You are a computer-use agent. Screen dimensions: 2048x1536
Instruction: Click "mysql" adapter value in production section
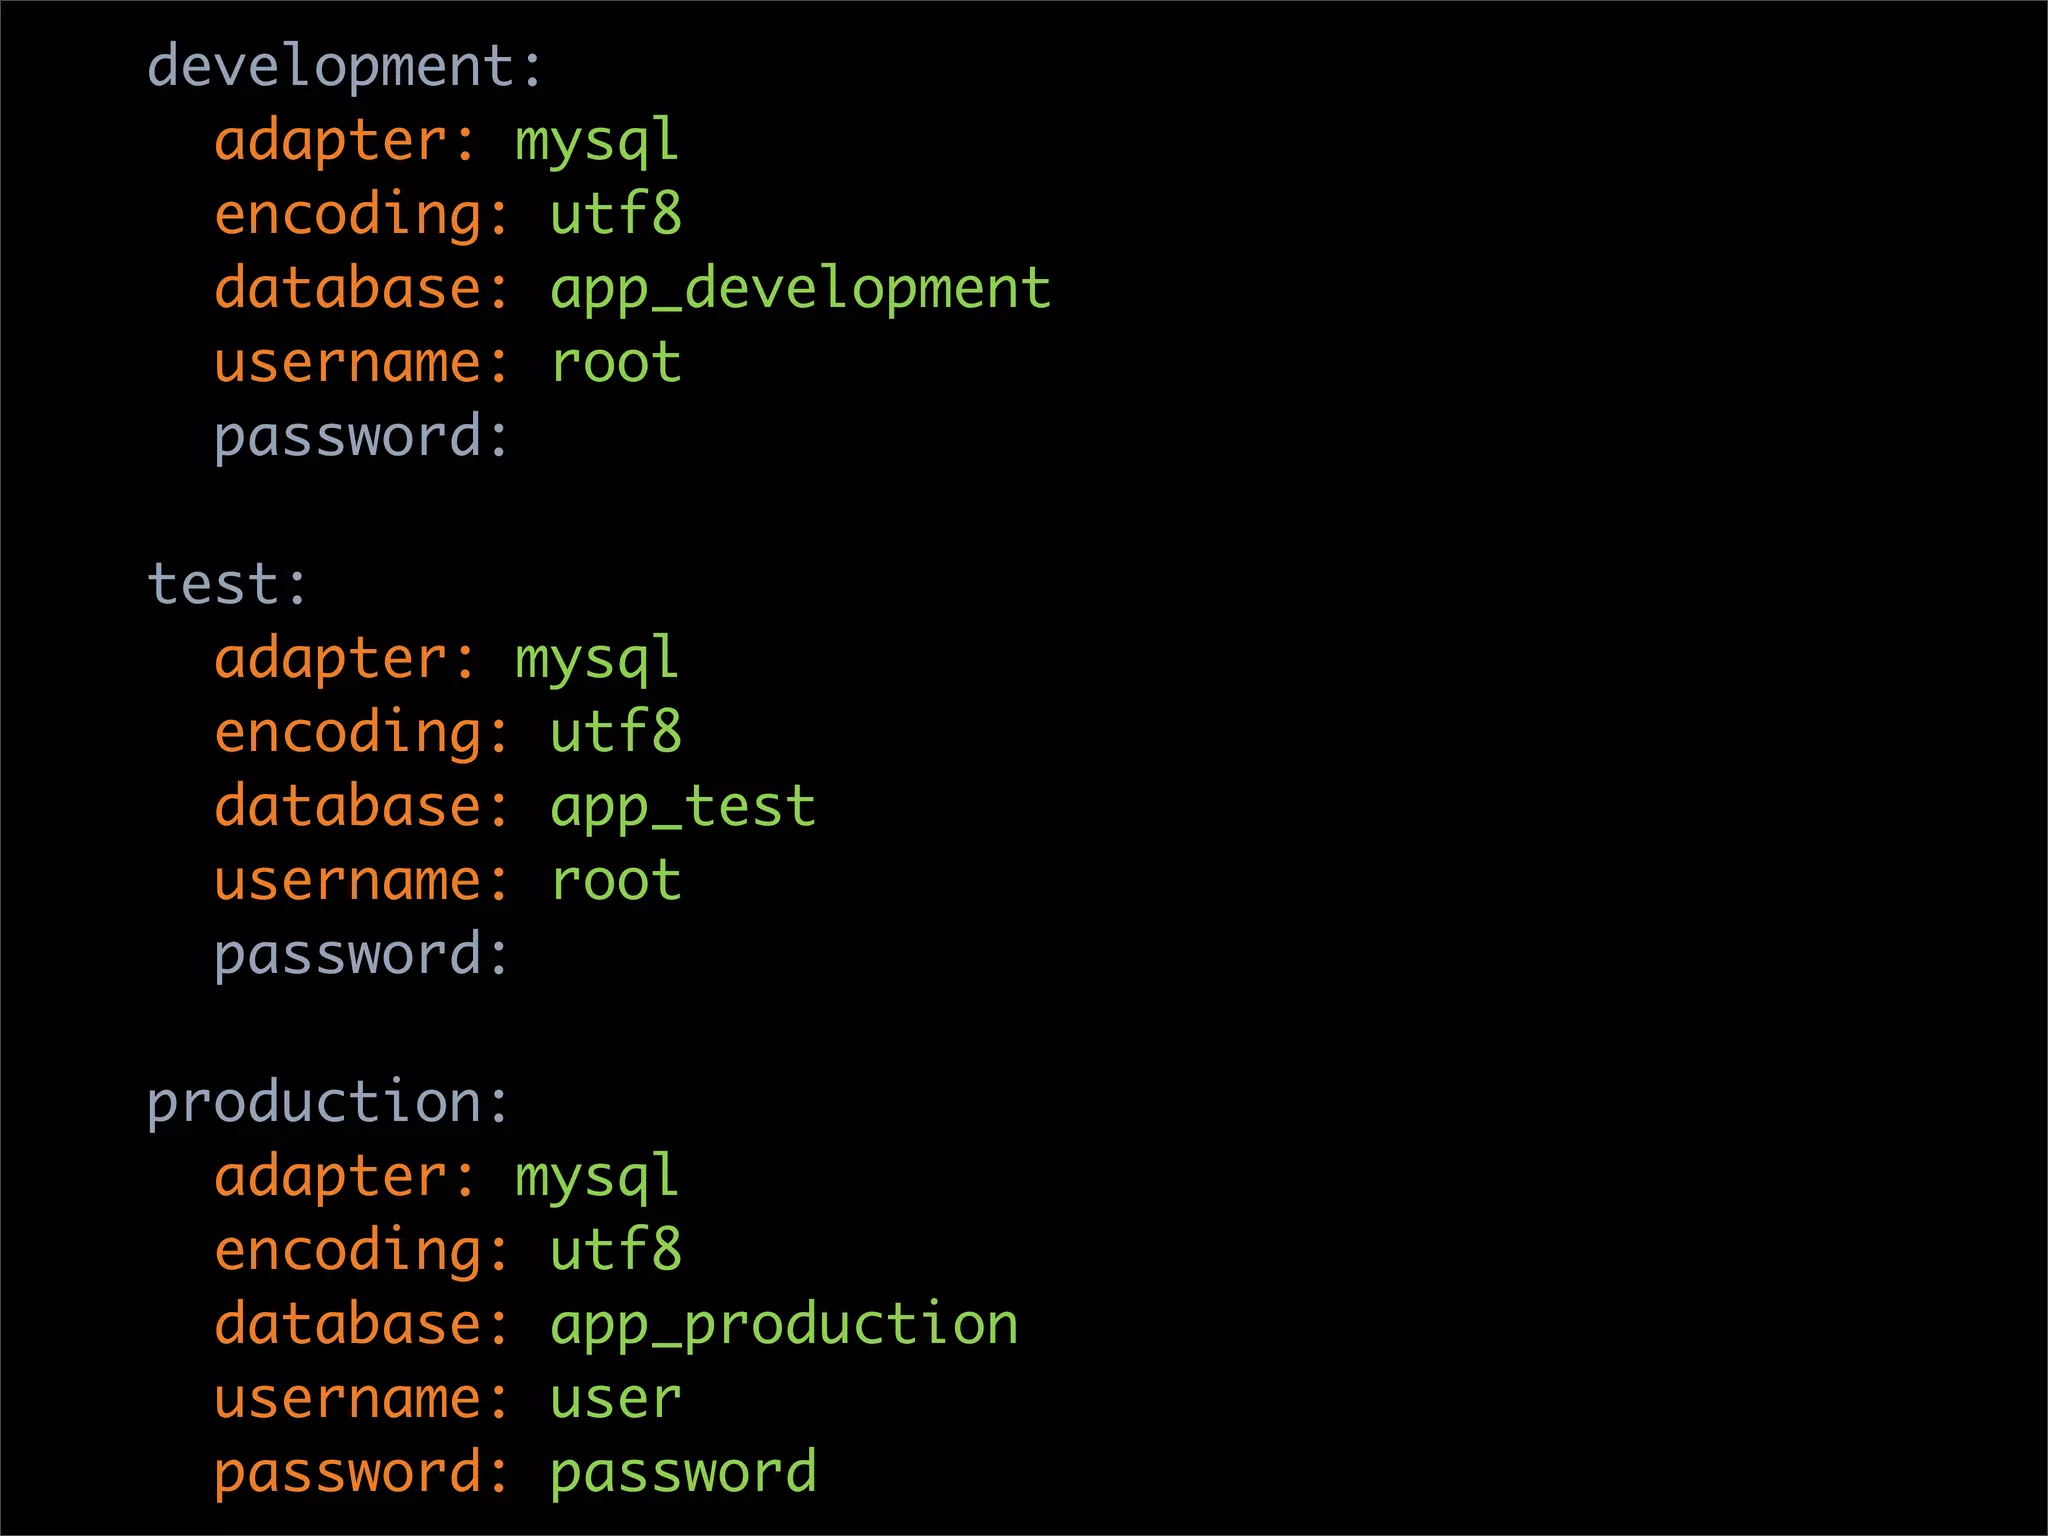597,1178
